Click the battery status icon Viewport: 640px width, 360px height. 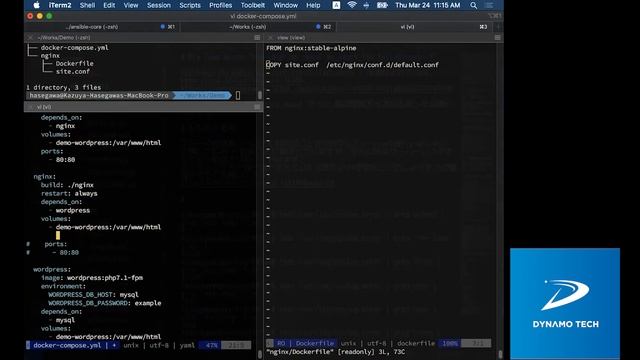(x=382, y=5)
